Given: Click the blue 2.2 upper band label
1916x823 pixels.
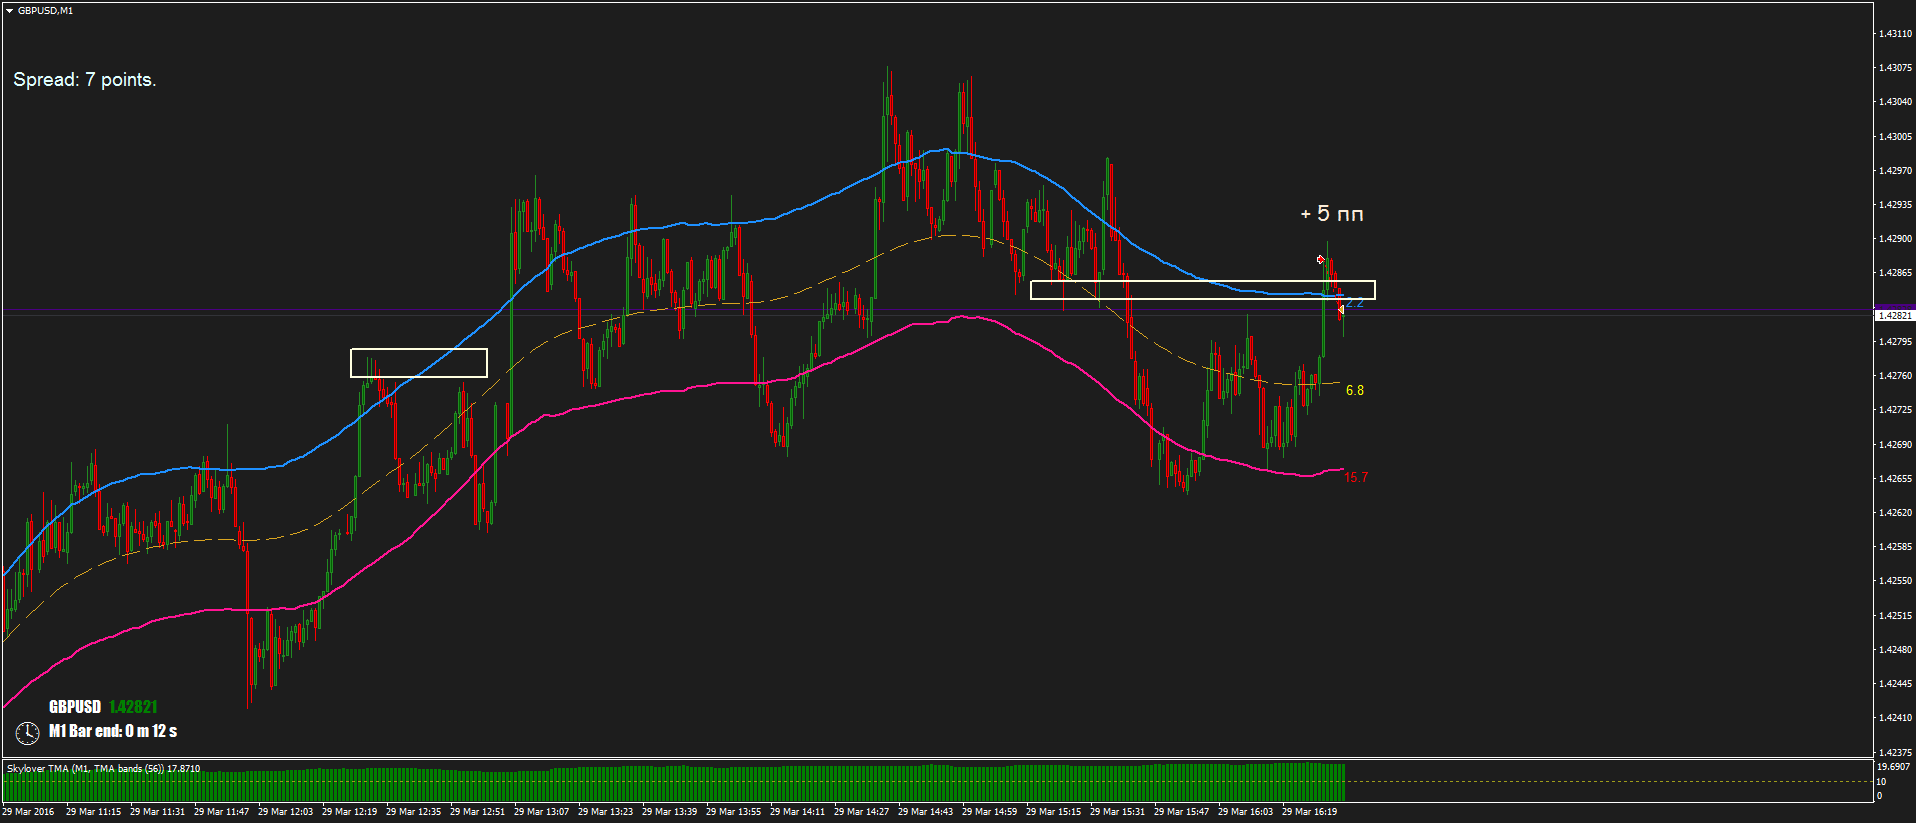Looking at the screenshot, I should [x=1355, y=303].
